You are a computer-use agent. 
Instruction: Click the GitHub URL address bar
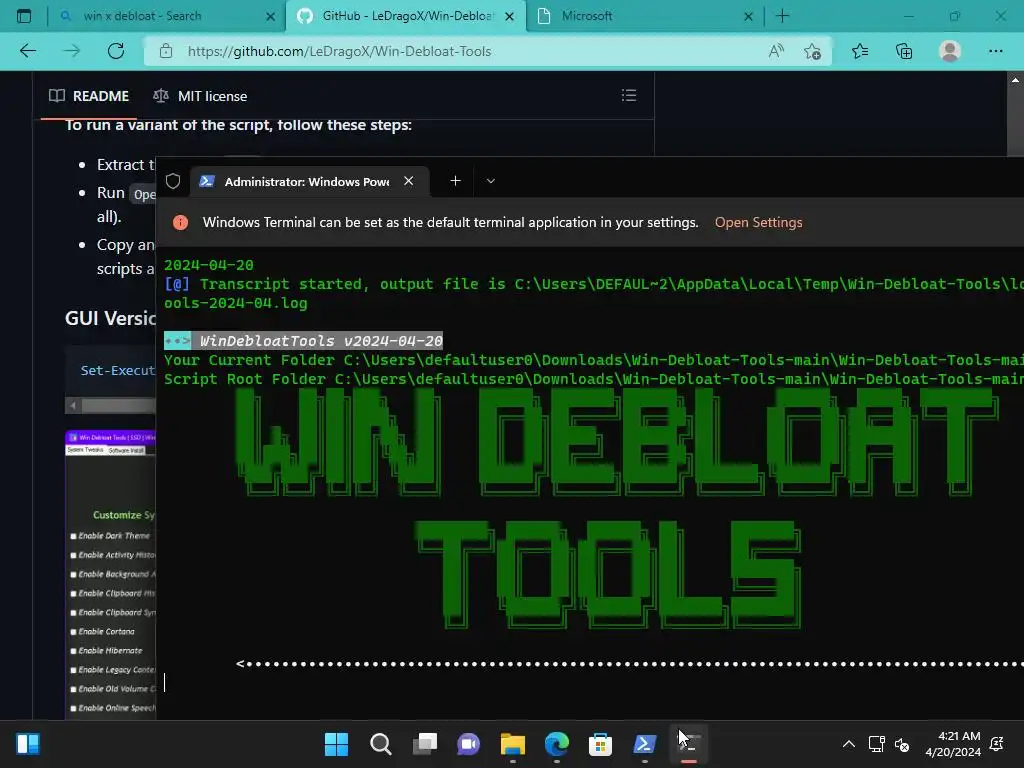point(457,51)
